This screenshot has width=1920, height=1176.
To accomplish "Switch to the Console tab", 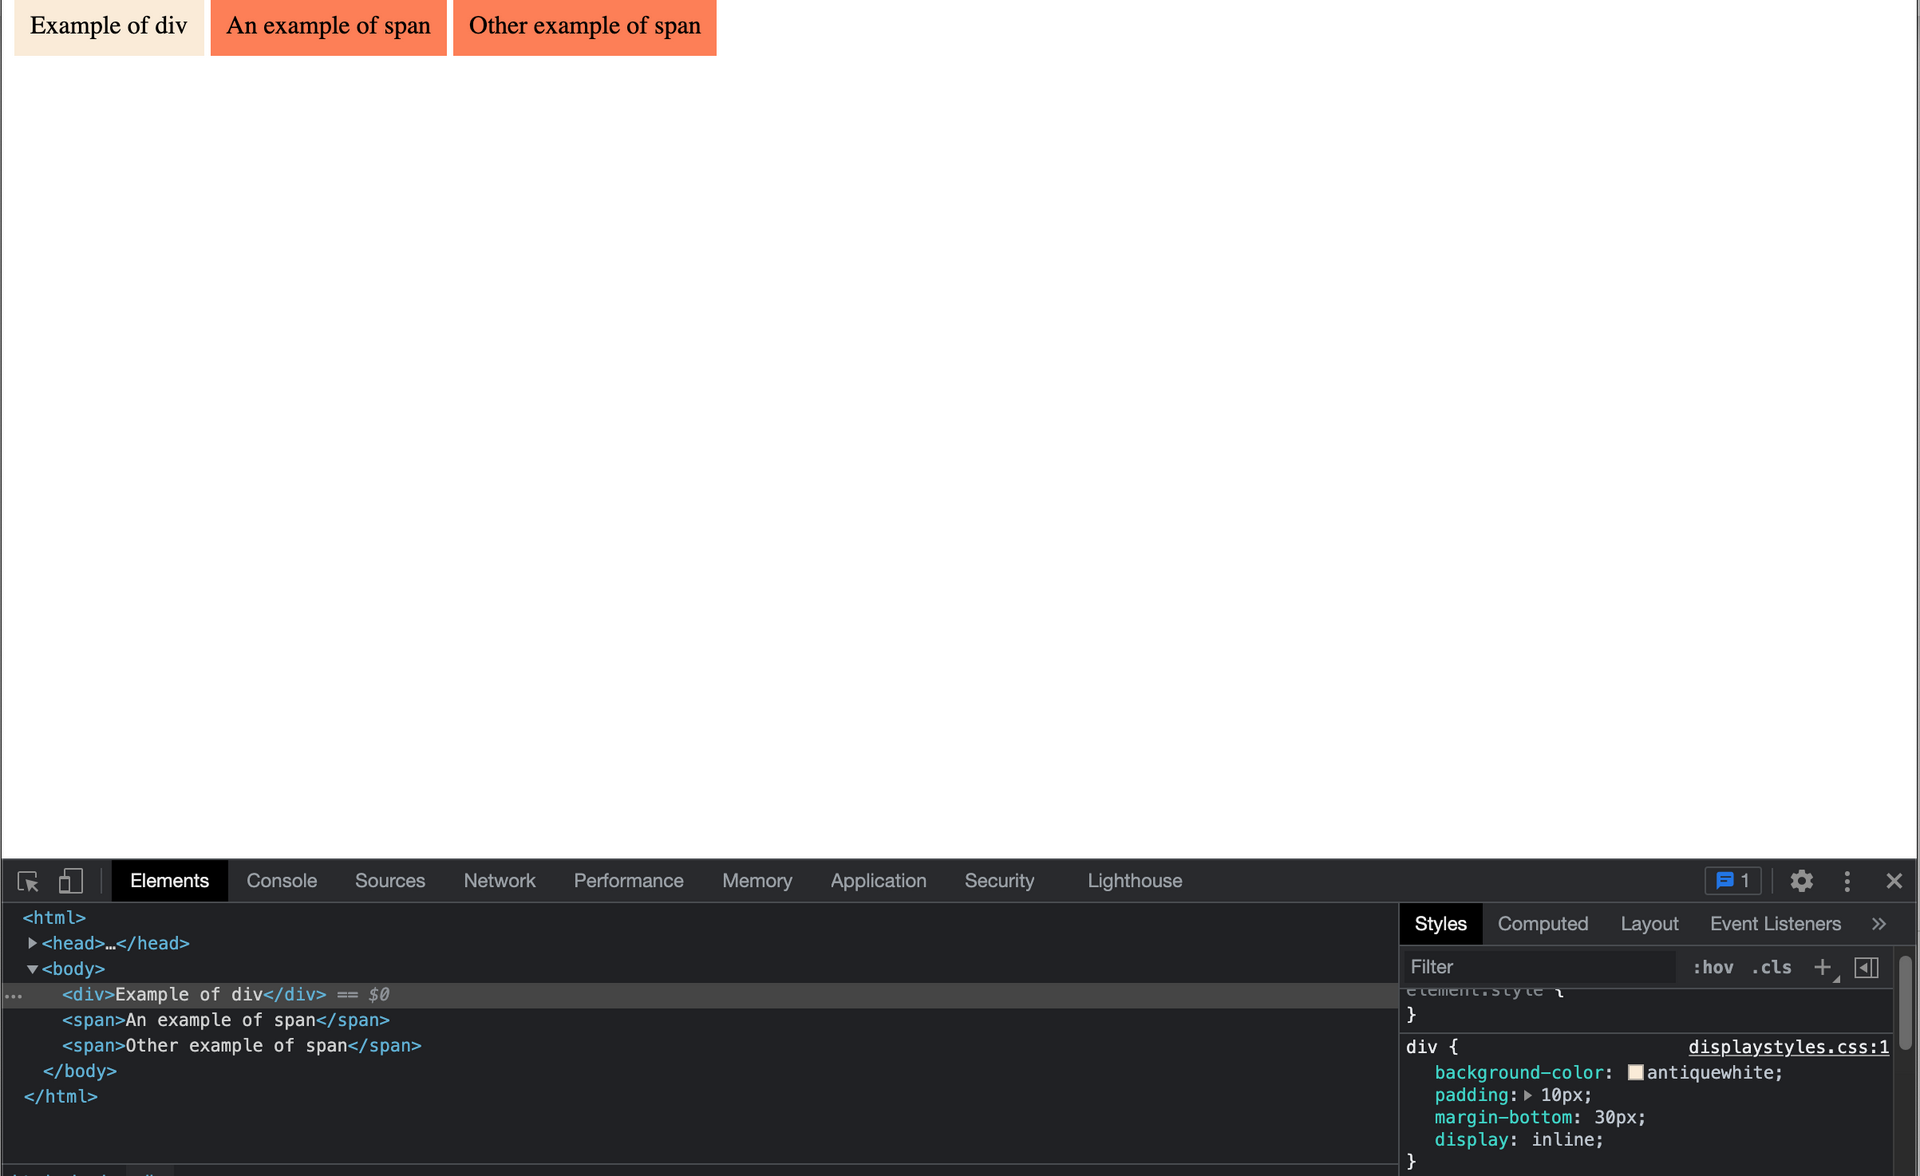I will point(281,881).
